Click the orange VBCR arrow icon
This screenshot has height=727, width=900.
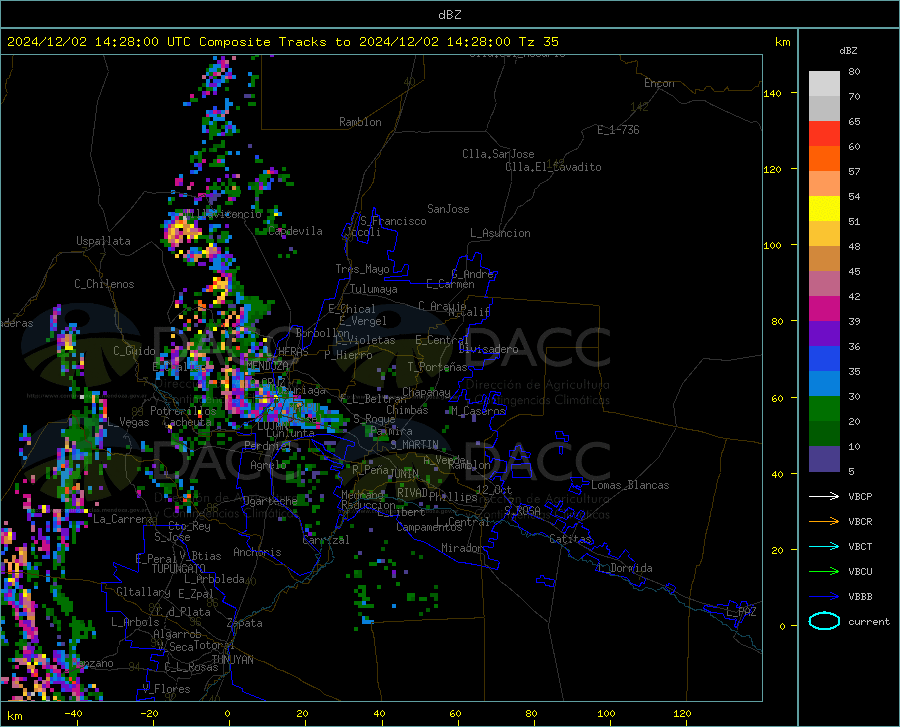point(824,521)
